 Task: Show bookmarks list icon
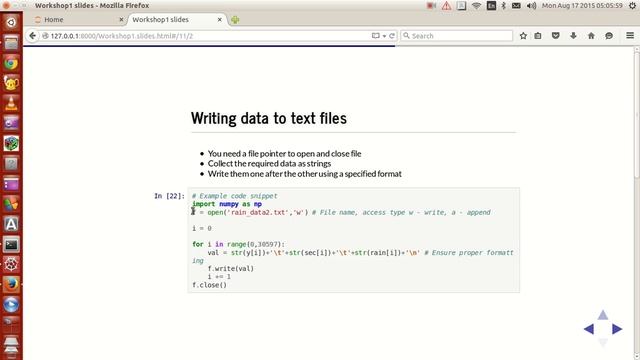pyautogui.click(x=538, y=36)
